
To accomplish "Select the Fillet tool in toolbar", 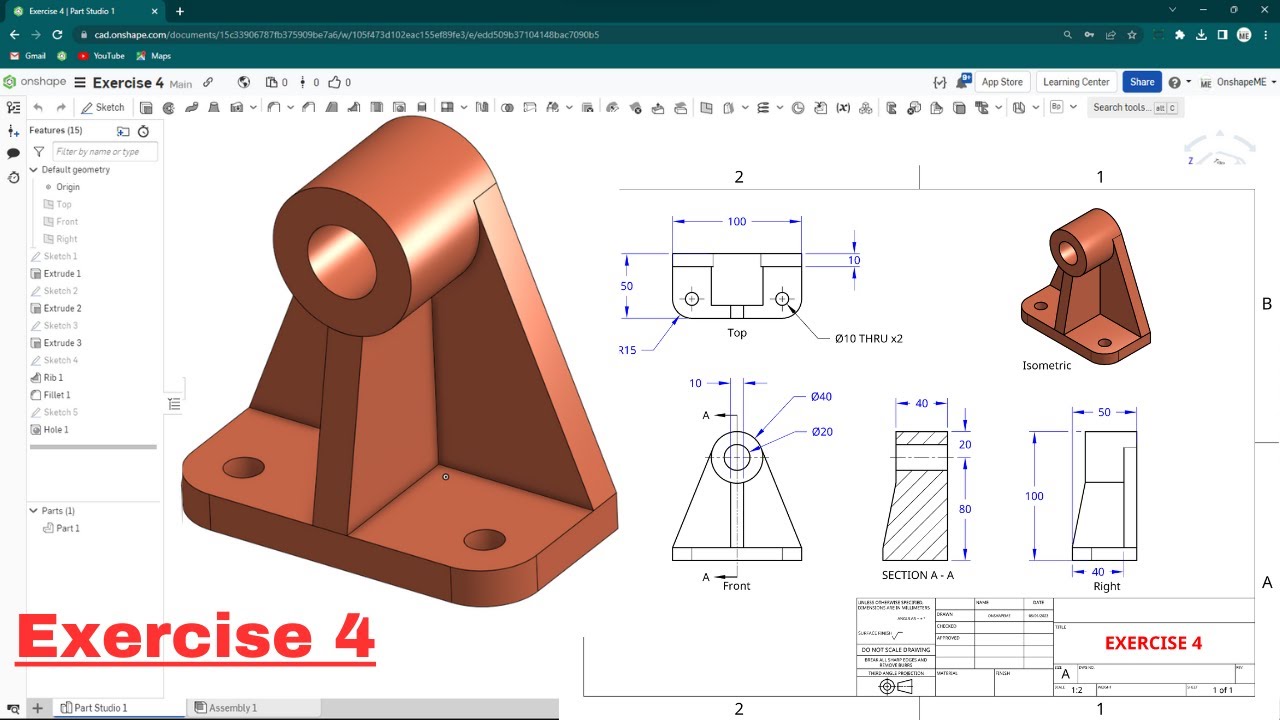I will point(274,107).
